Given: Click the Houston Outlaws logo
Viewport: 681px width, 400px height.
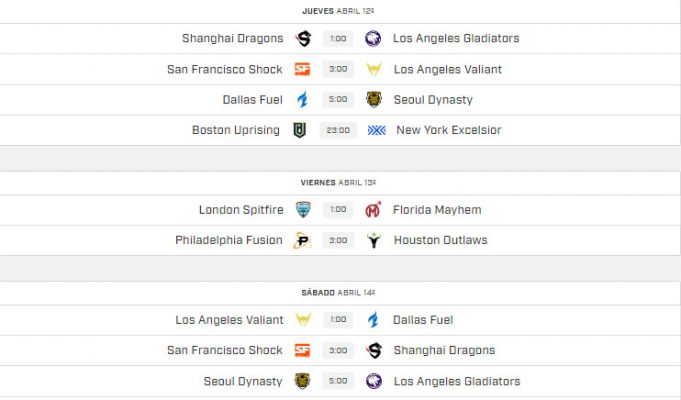Looking at the screenshot, I should 373,241.
